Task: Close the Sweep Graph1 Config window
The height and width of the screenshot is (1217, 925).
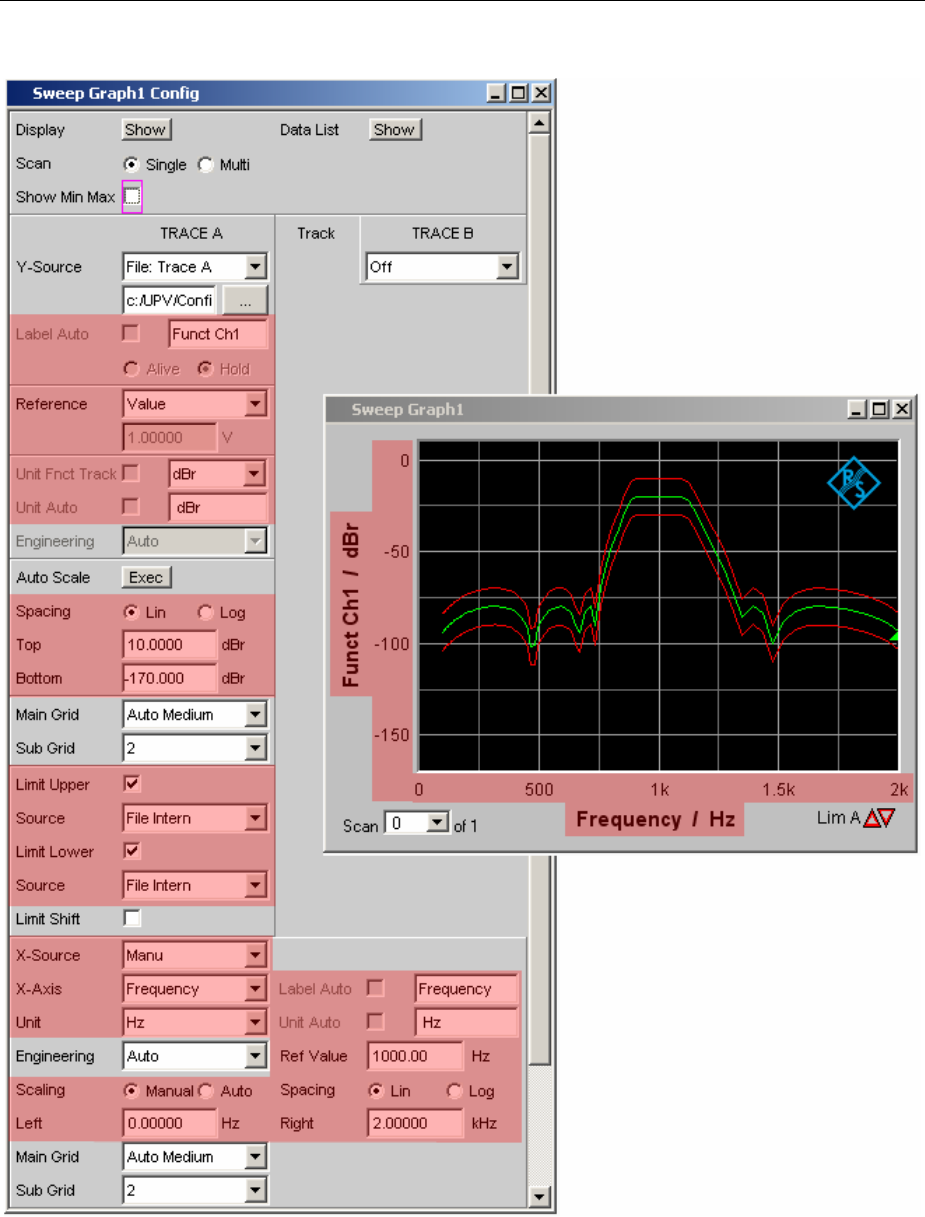Action: point(540,93)
